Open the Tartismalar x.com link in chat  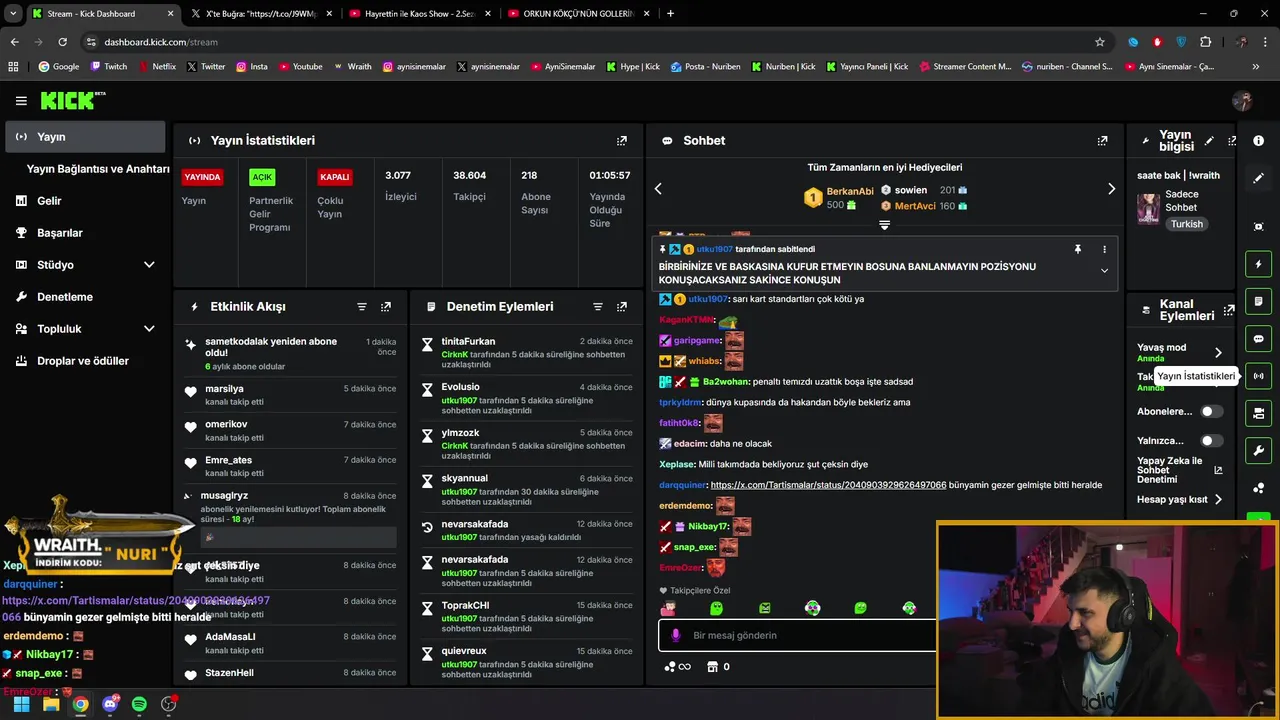click(x=828, y=485)
